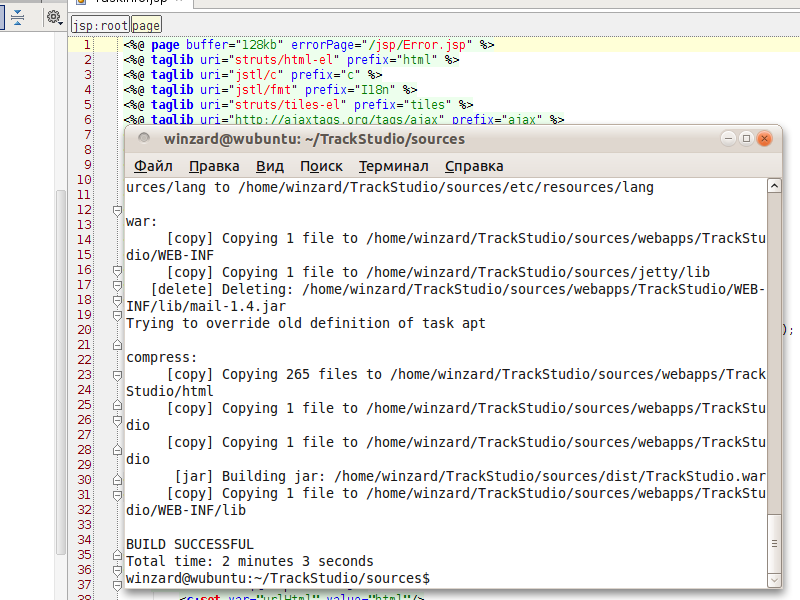Click the terminal window's title bar icon
Viewport: 800px width, 600px height.
(x=144, y=139)
